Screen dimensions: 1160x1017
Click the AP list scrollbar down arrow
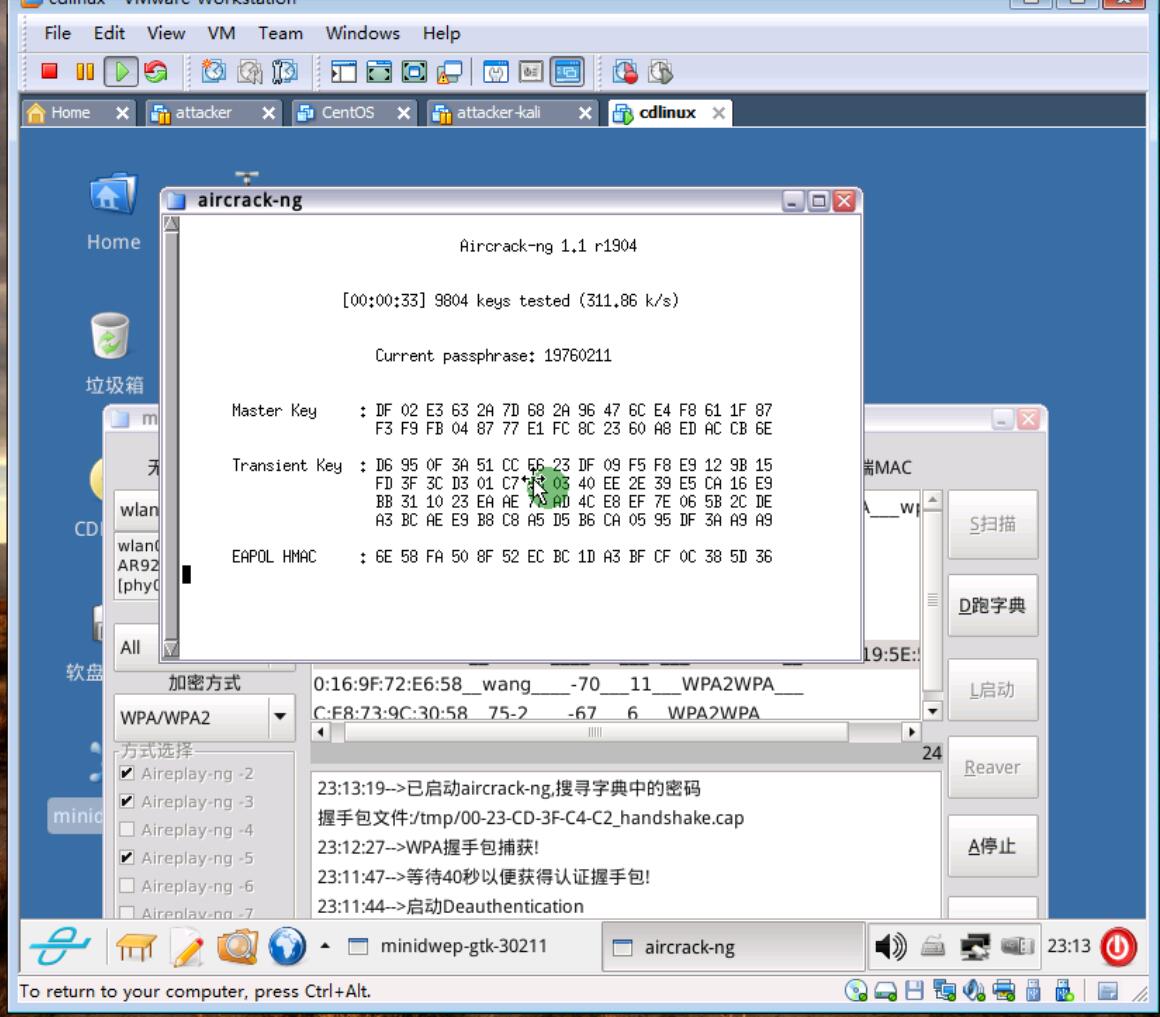932,711
